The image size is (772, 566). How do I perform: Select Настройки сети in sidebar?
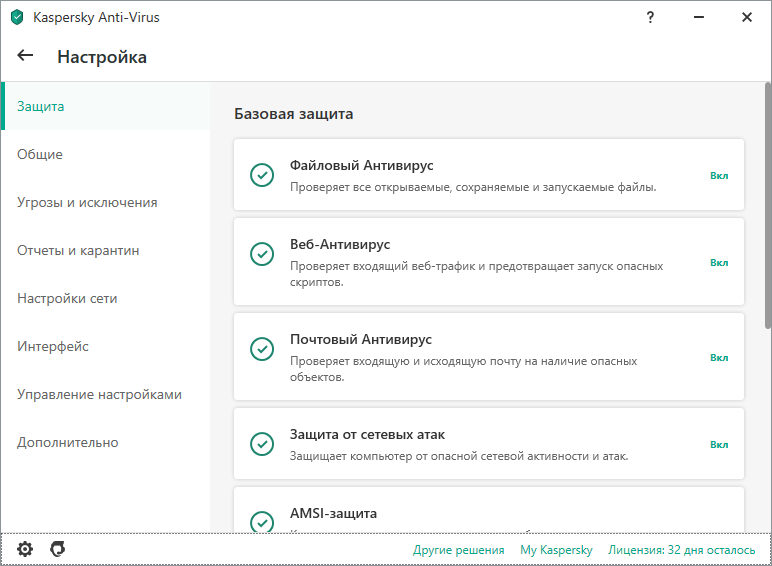(67, 298)
